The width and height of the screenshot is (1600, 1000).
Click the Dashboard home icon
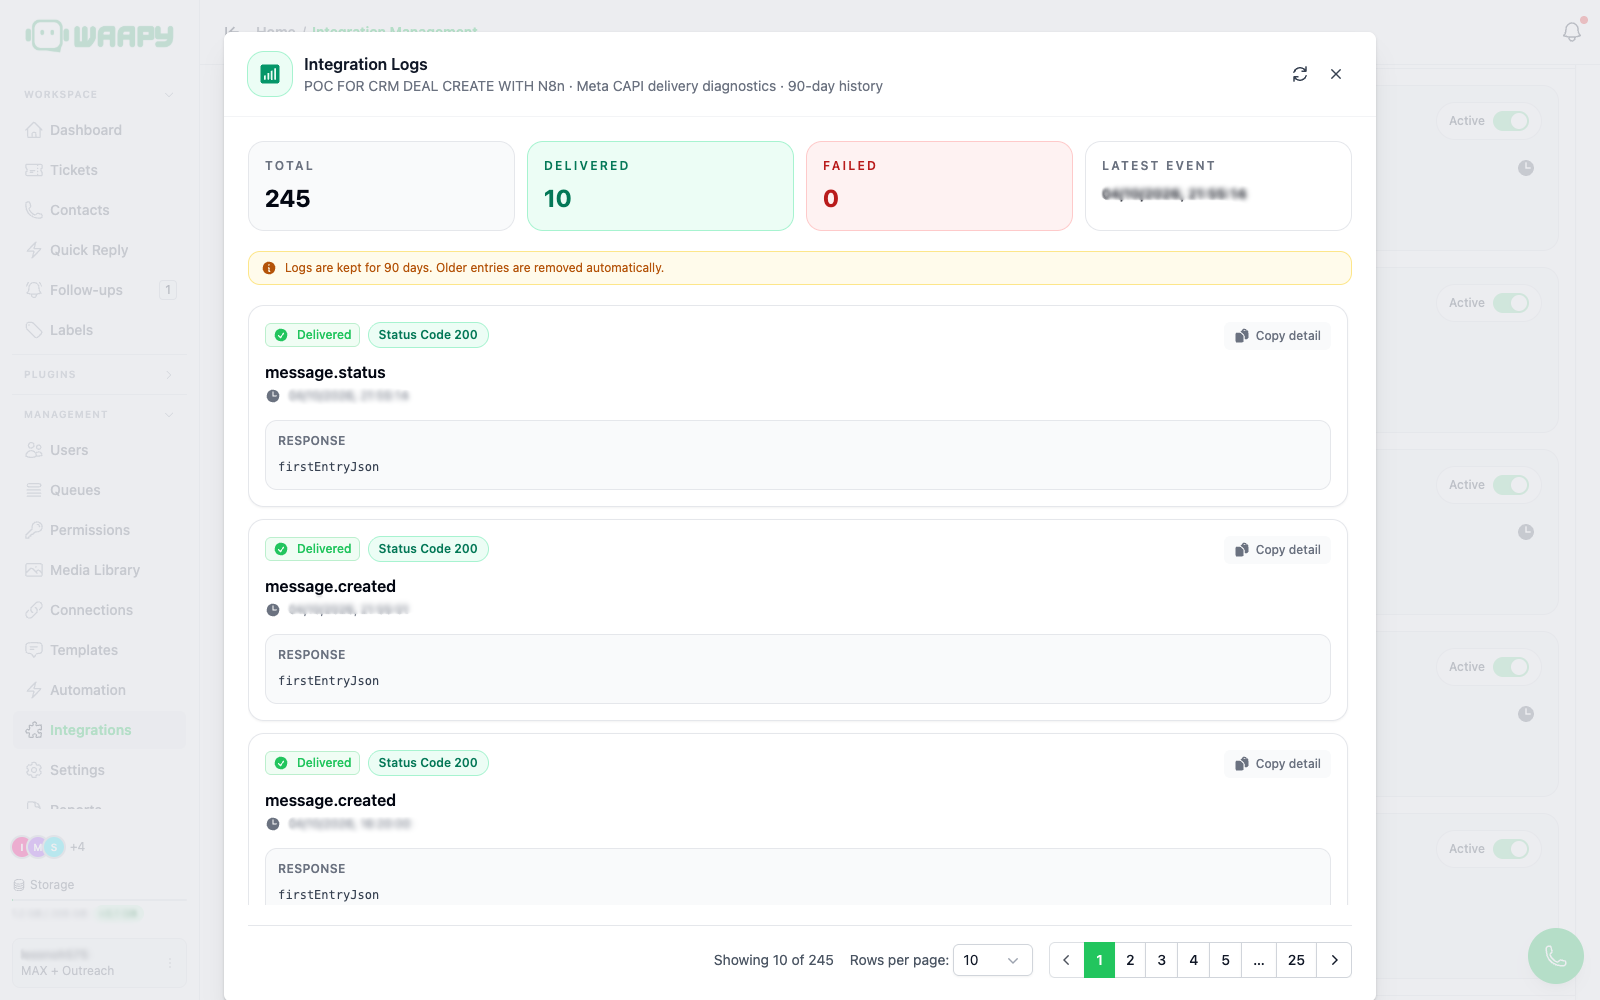tap(34, 130)
